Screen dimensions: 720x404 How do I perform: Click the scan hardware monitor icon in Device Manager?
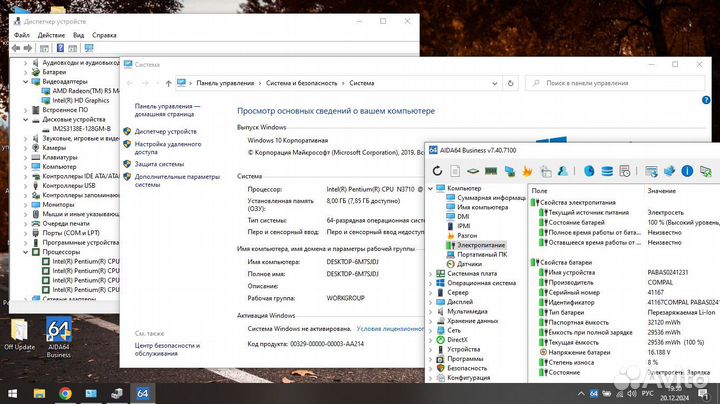[x=89, y=48]
